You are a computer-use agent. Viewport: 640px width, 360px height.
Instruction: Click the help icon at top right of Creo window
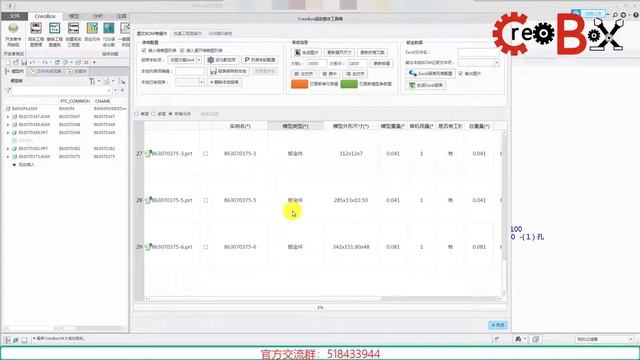tap(636, 15)
